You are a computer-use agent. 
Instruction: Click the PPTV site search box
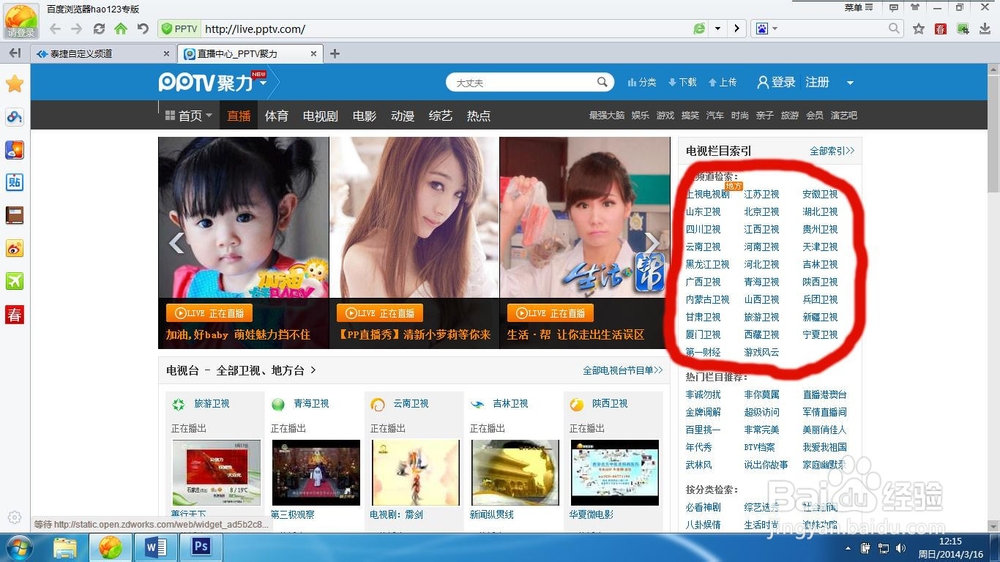(x=523, y=82)
